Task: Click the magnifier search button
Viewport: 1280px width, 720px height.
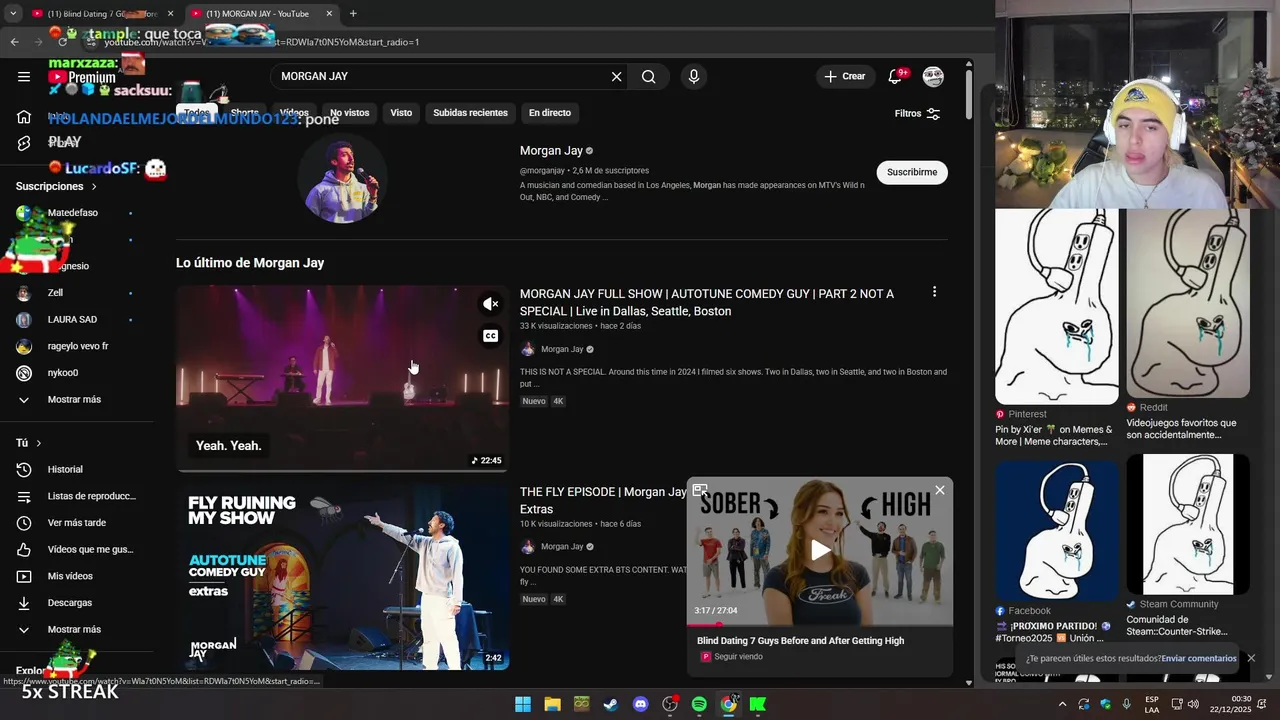Action: [648, 76]
